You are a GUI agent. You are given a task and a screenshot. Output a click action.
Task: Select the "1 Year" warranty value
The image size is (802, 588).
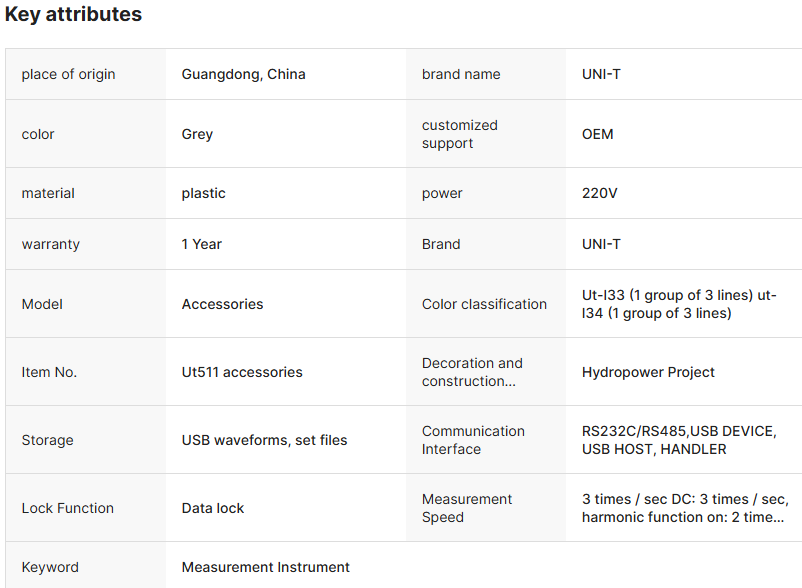click(x=201, y=244)
